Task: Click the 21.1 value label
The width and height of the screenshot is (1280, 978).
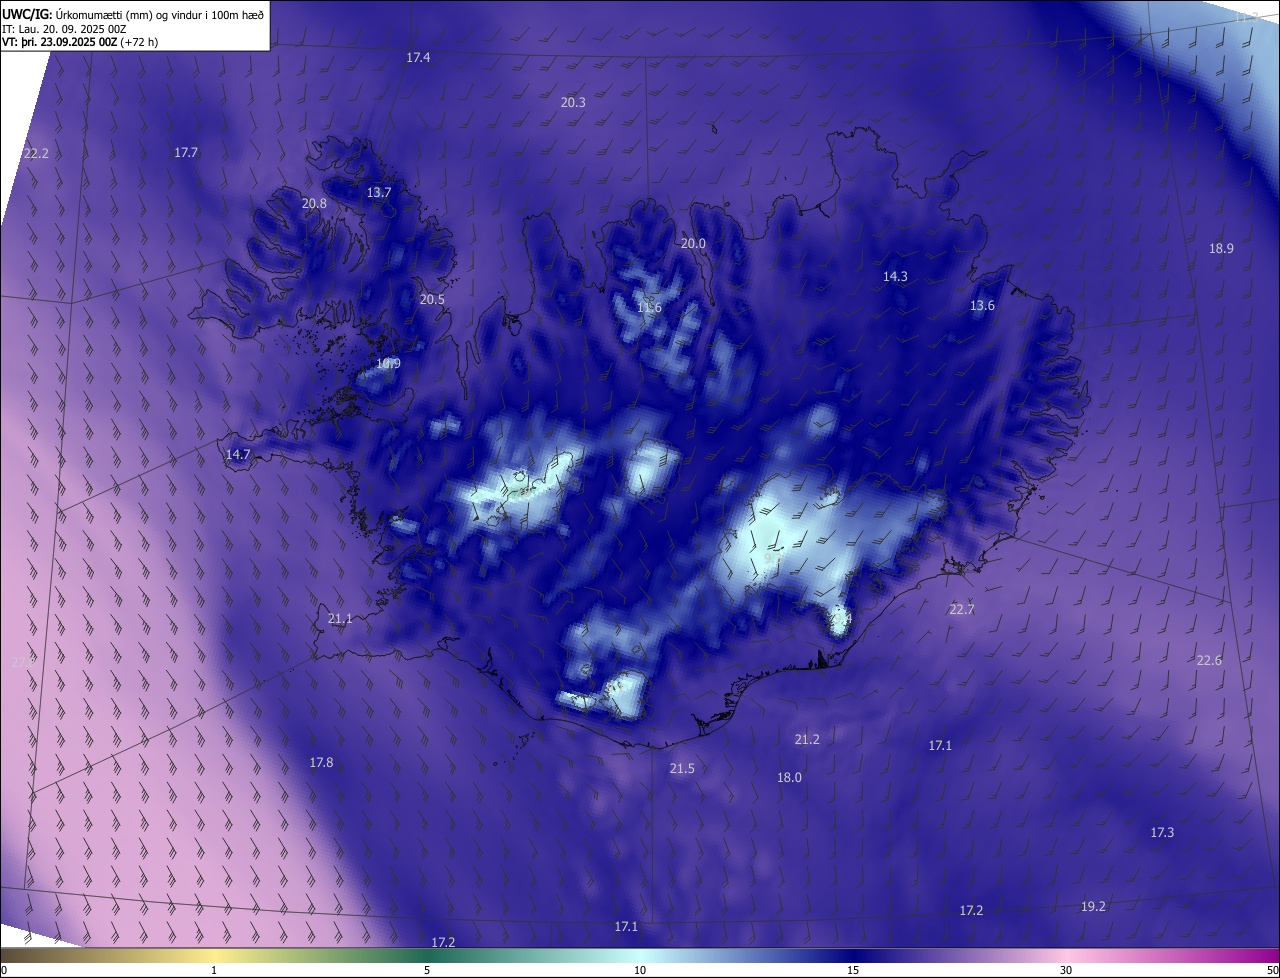Action: tap(340, 620)
